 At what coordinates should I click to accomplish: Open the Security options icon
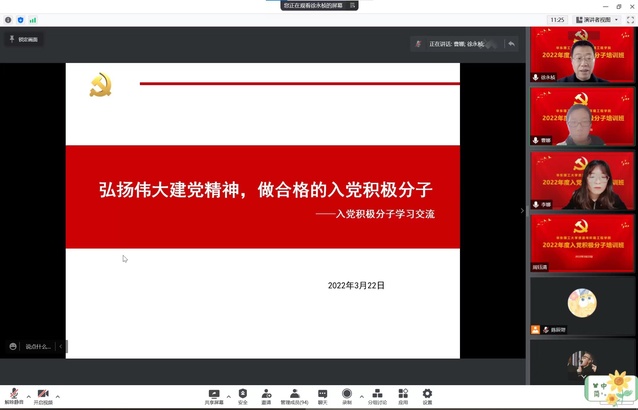pos(242,394)
